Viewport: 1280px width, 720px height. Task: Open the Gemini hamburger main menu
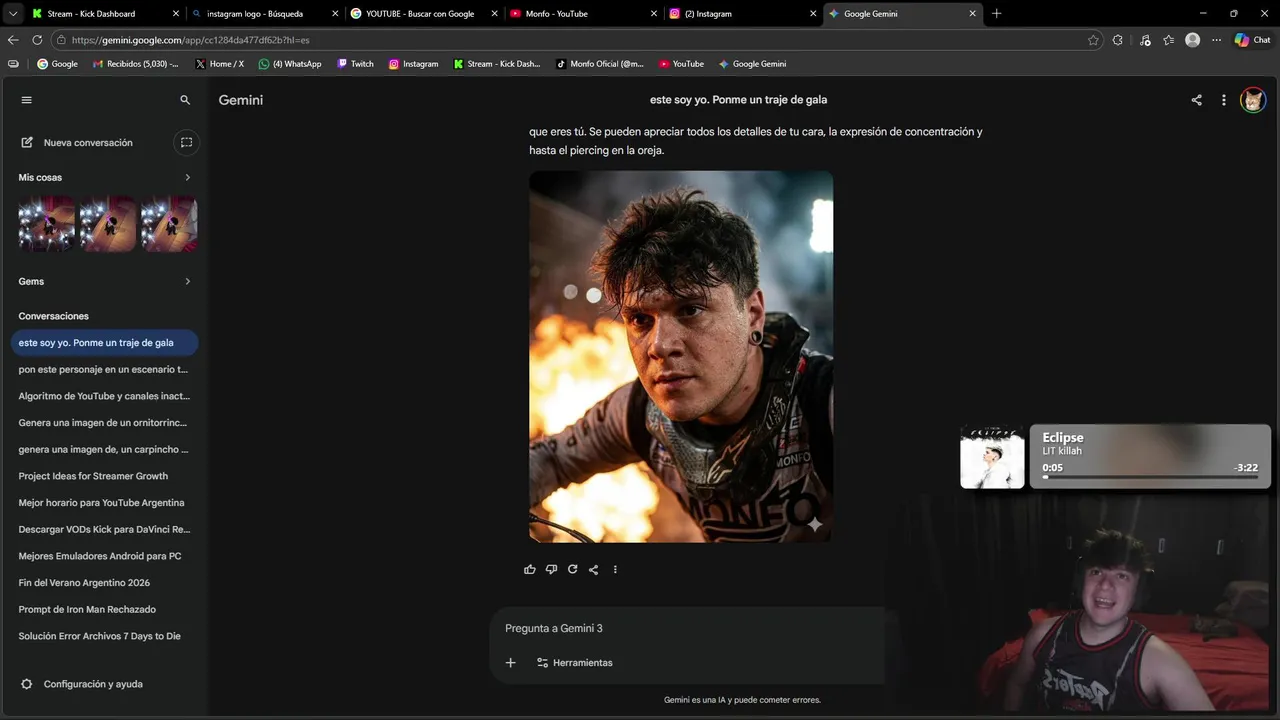27,100
